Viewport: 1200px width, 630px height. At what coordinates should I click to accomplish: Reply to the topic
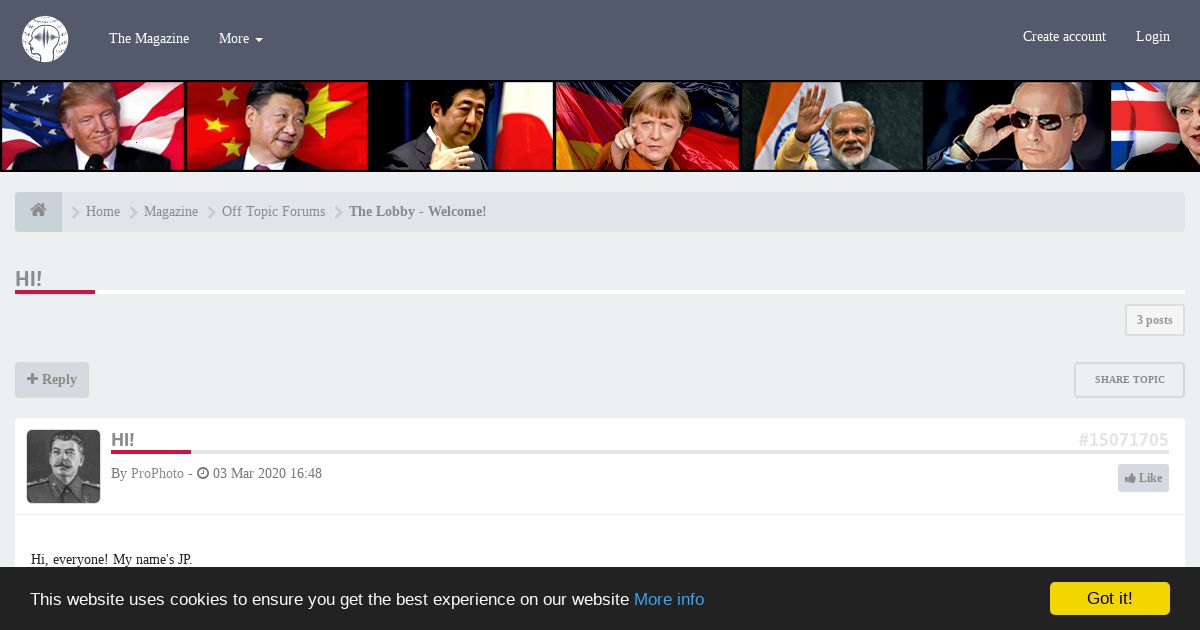[x=52, y=380]
